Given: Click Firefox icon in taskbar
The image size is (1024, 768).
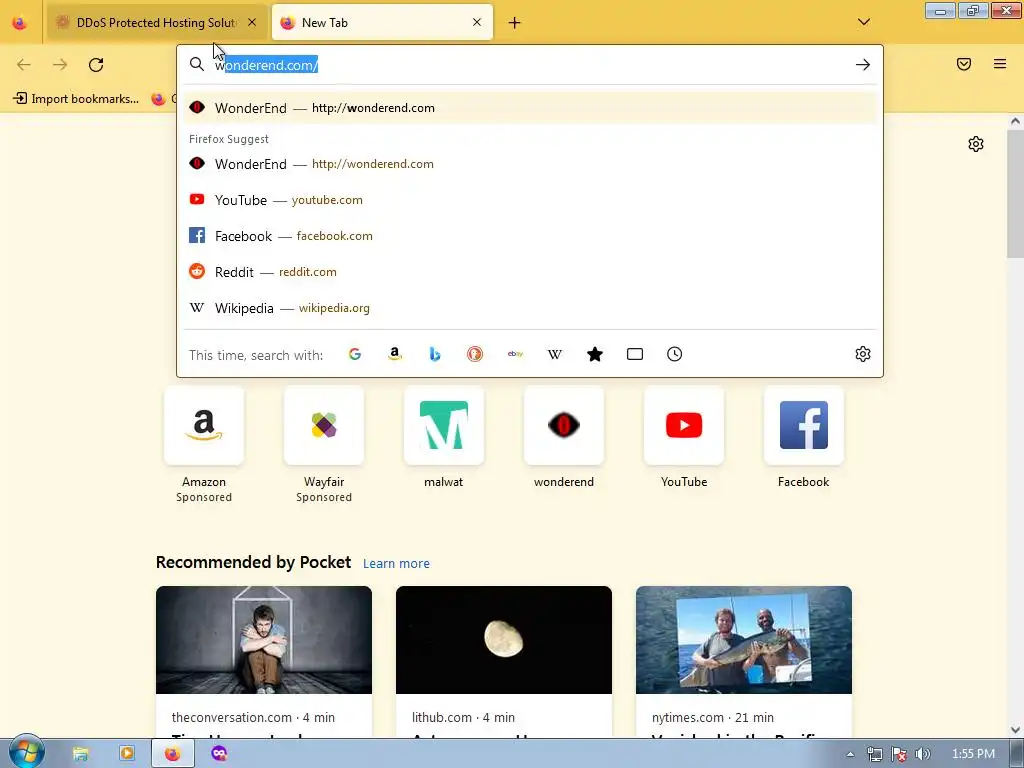Looking at the screenshot, I should pos(172,754).
